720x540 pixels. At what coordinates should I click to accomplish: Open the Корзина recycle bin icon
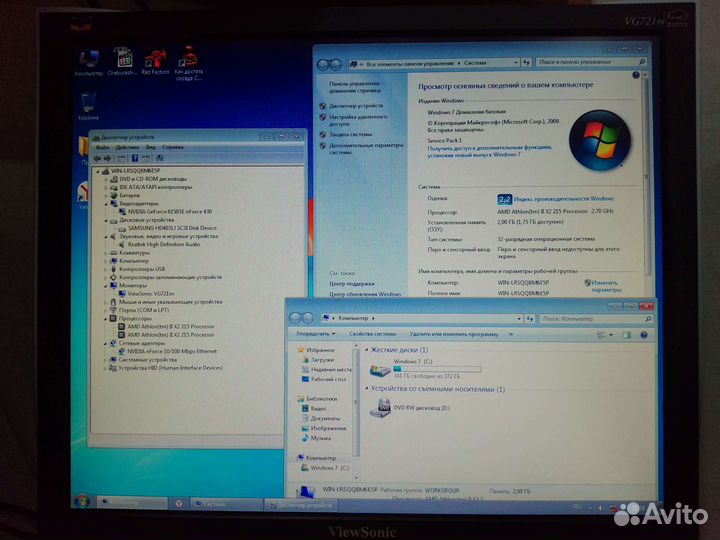coord(88,107)
